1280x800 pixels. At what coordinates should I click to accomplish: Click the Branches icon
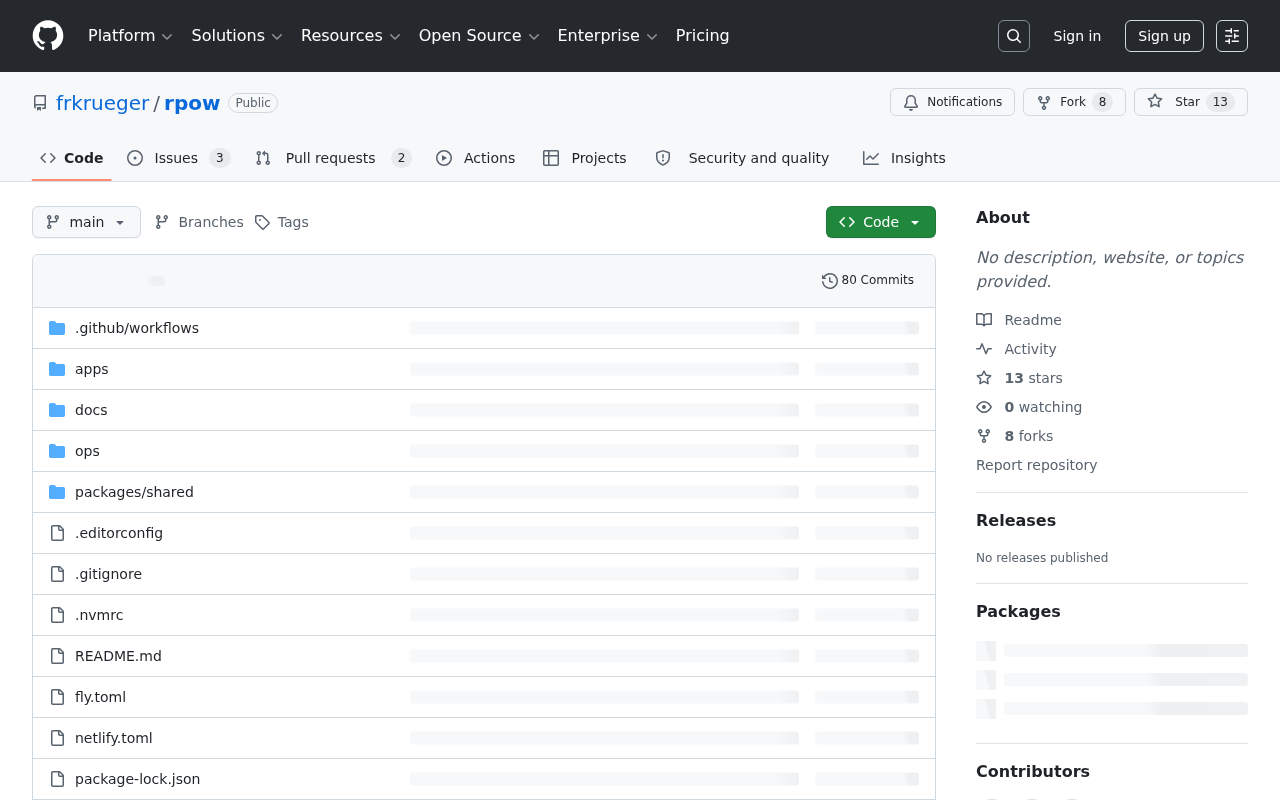click(x=162, y=222)
